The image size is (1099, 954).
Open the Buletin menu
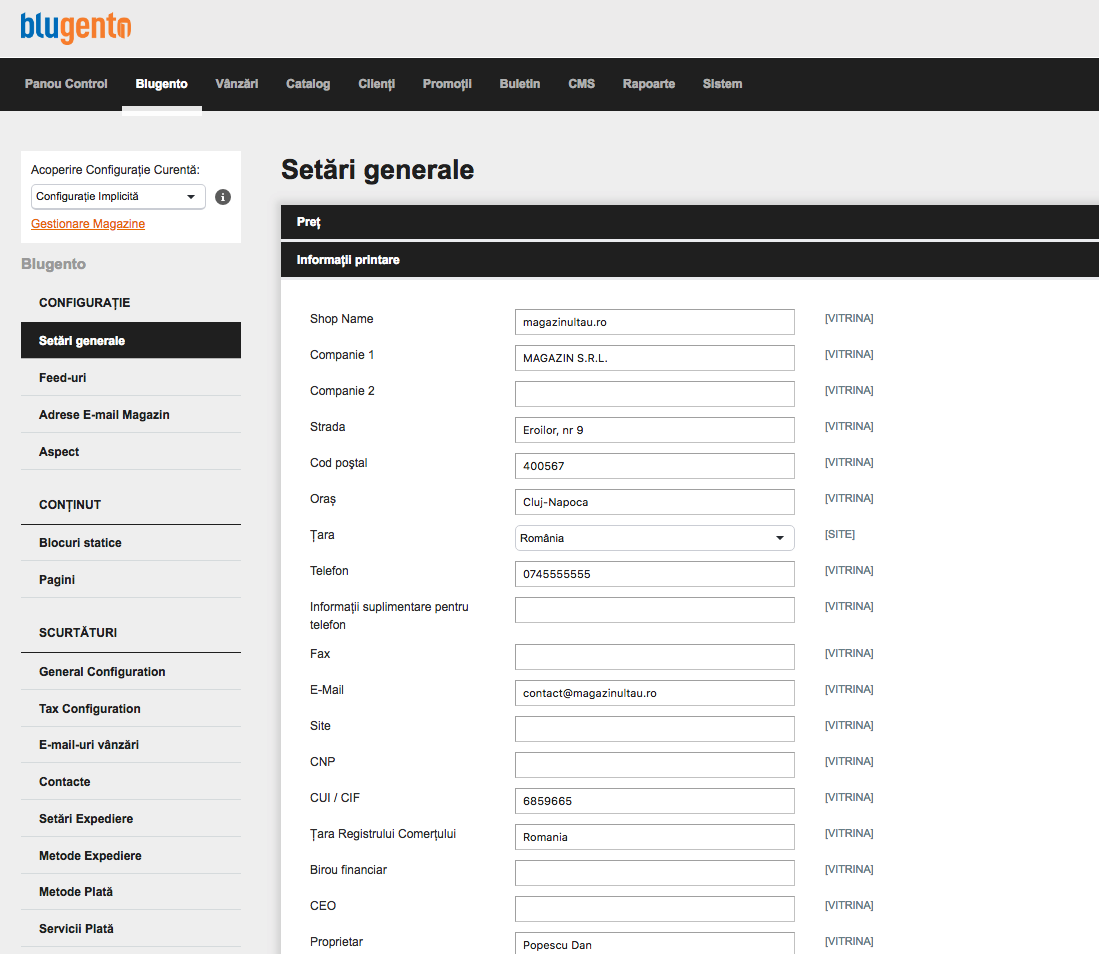(519, 84)
